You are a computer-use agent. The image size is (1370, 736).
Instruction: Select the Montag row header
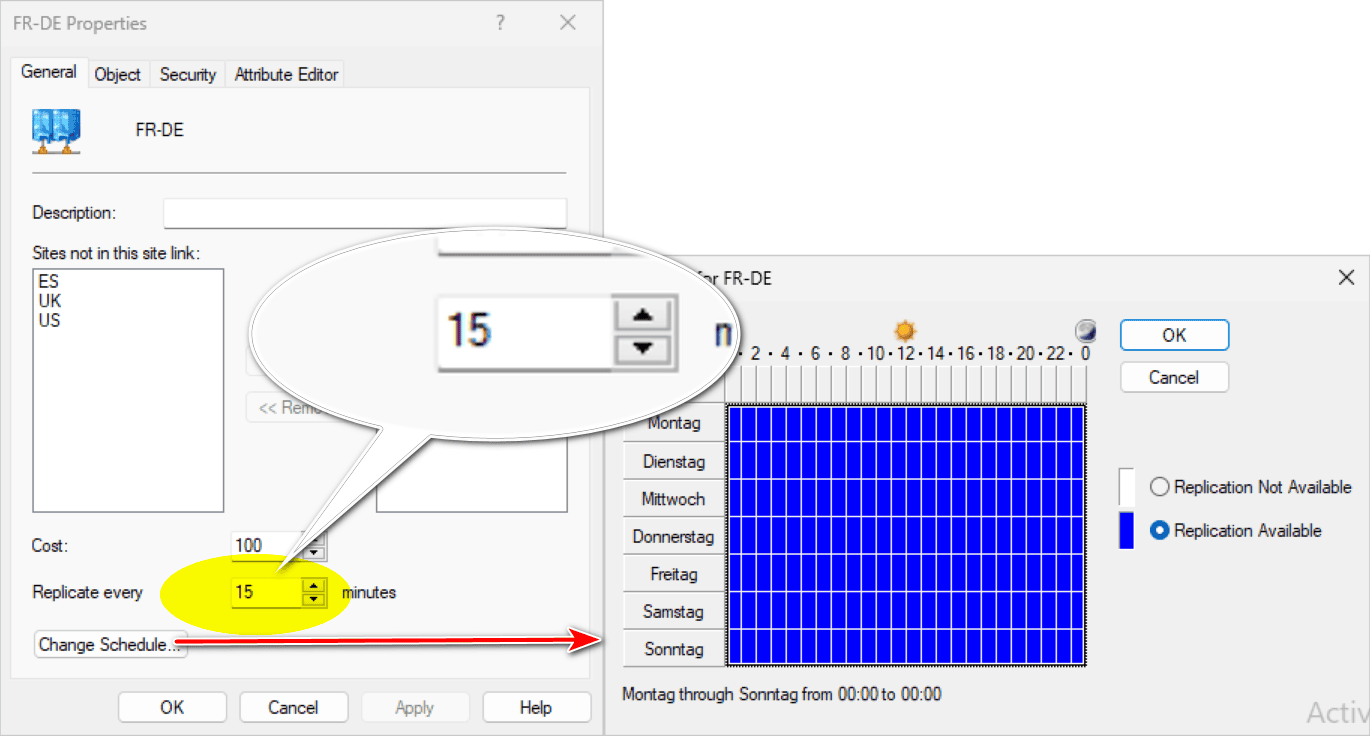click(x=673, y=424)
